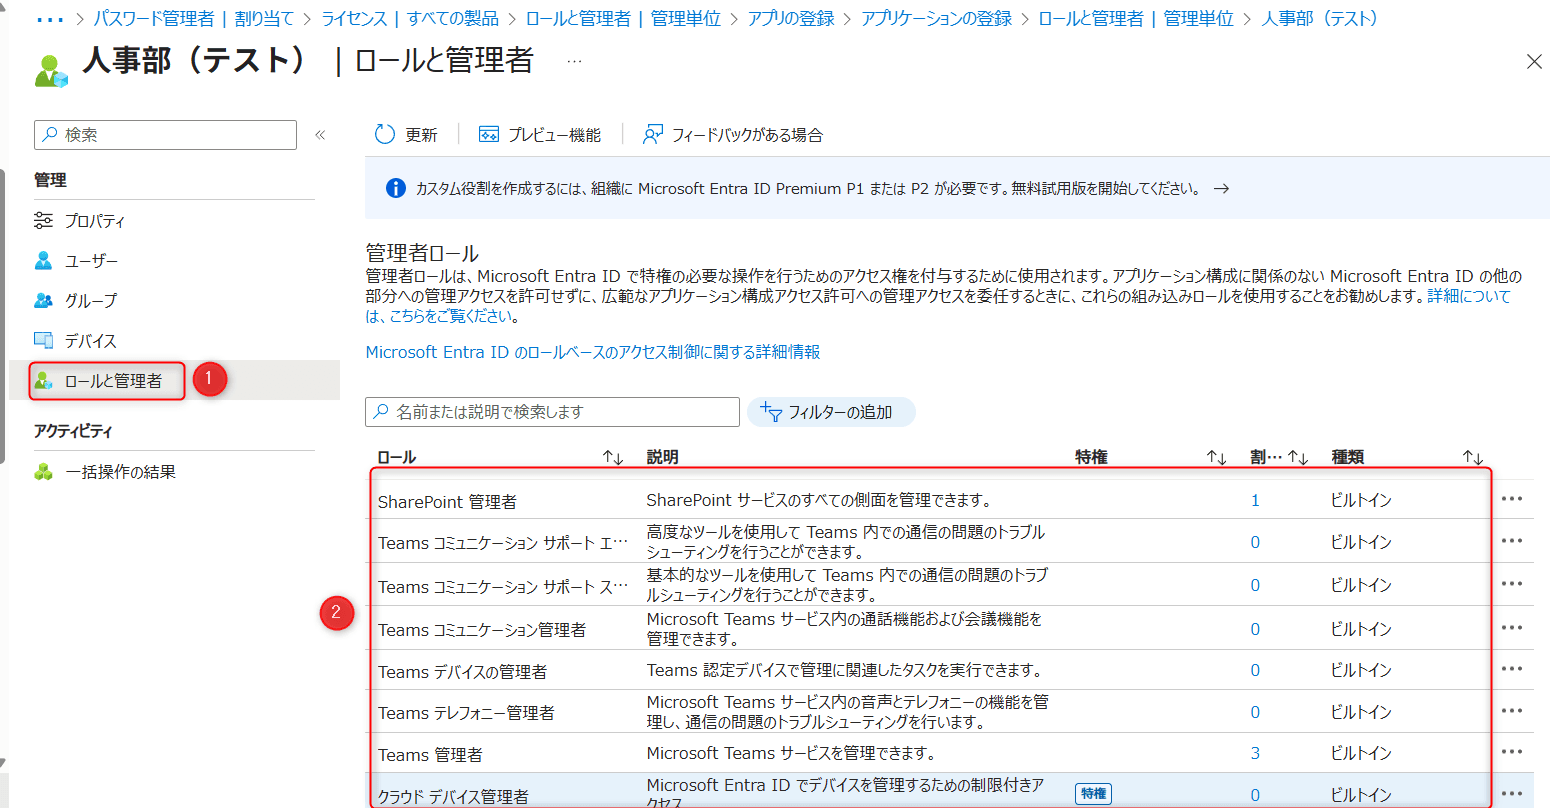The width and height of the screenshot is (1550, 808).
Task: Open more options for Teams コミュニケーション サポート スペシャリスト row
Action: [1512, 584]
